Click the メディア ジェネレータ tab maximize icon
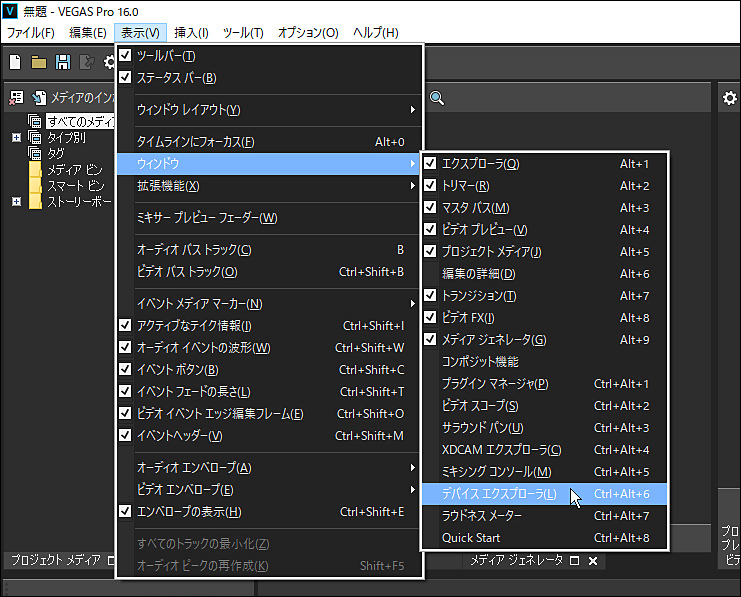 (x=574, y=561)
